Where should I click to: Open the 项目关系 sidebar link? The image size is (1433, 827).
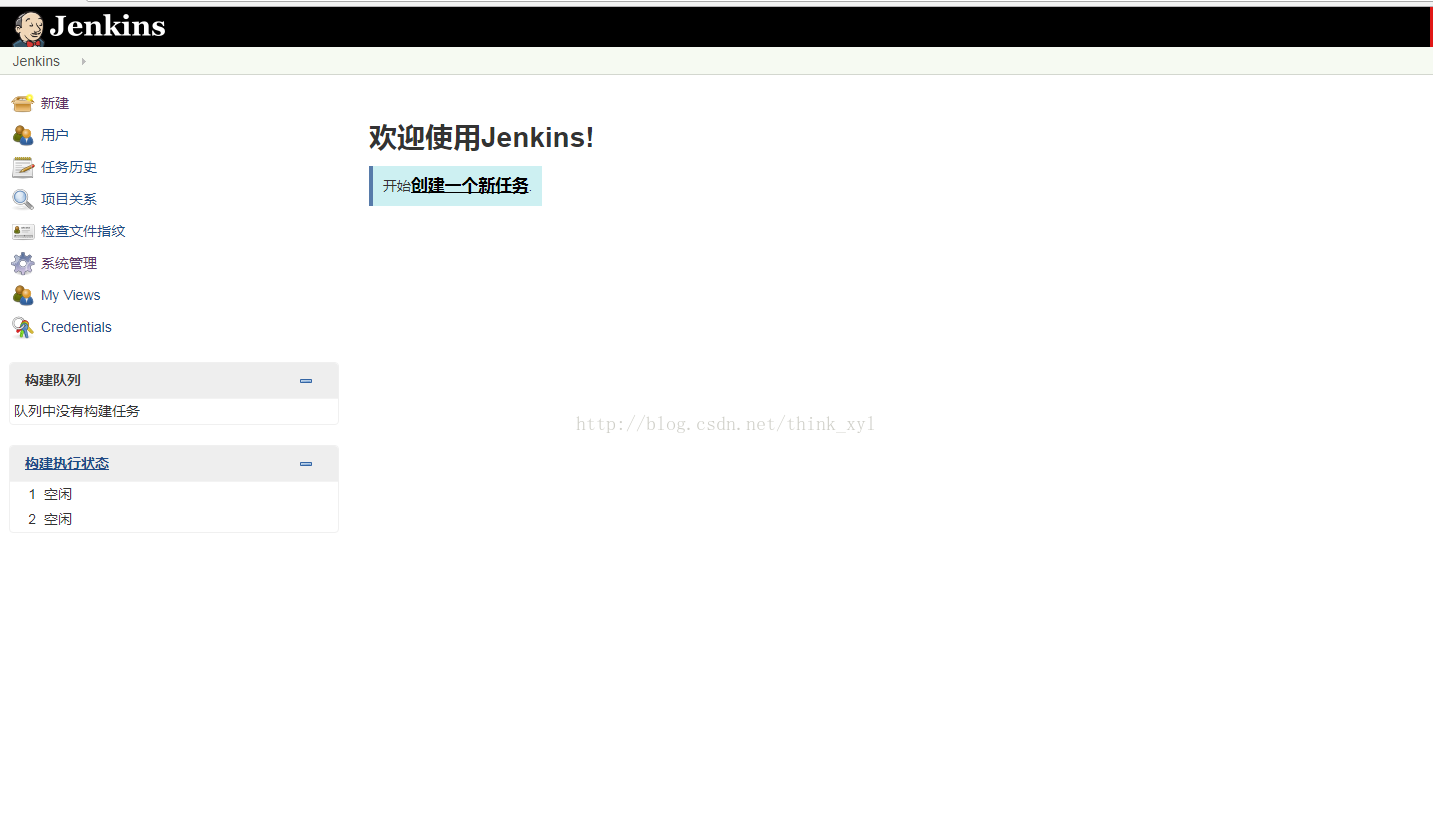[69, 199]
